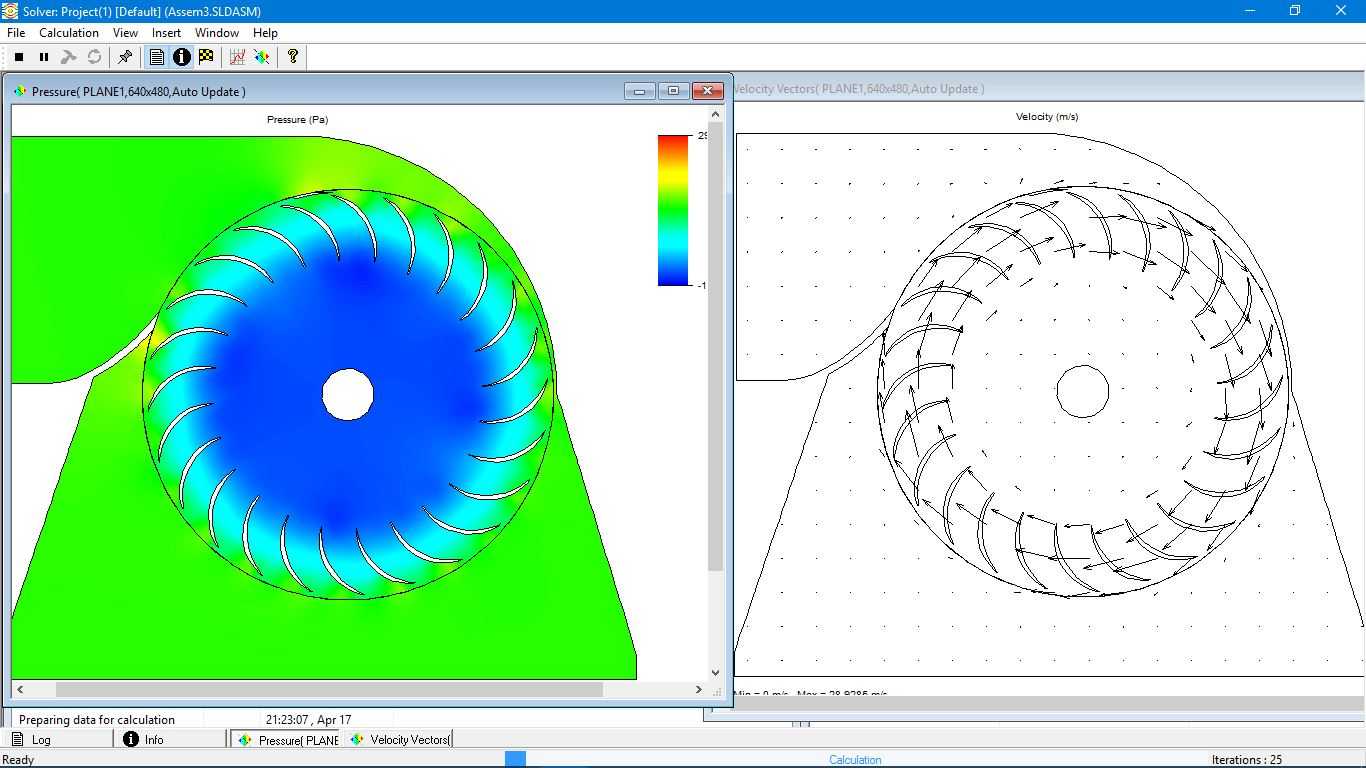Insert a goal plot via graph icon
1366x768 pixels.
237,57
